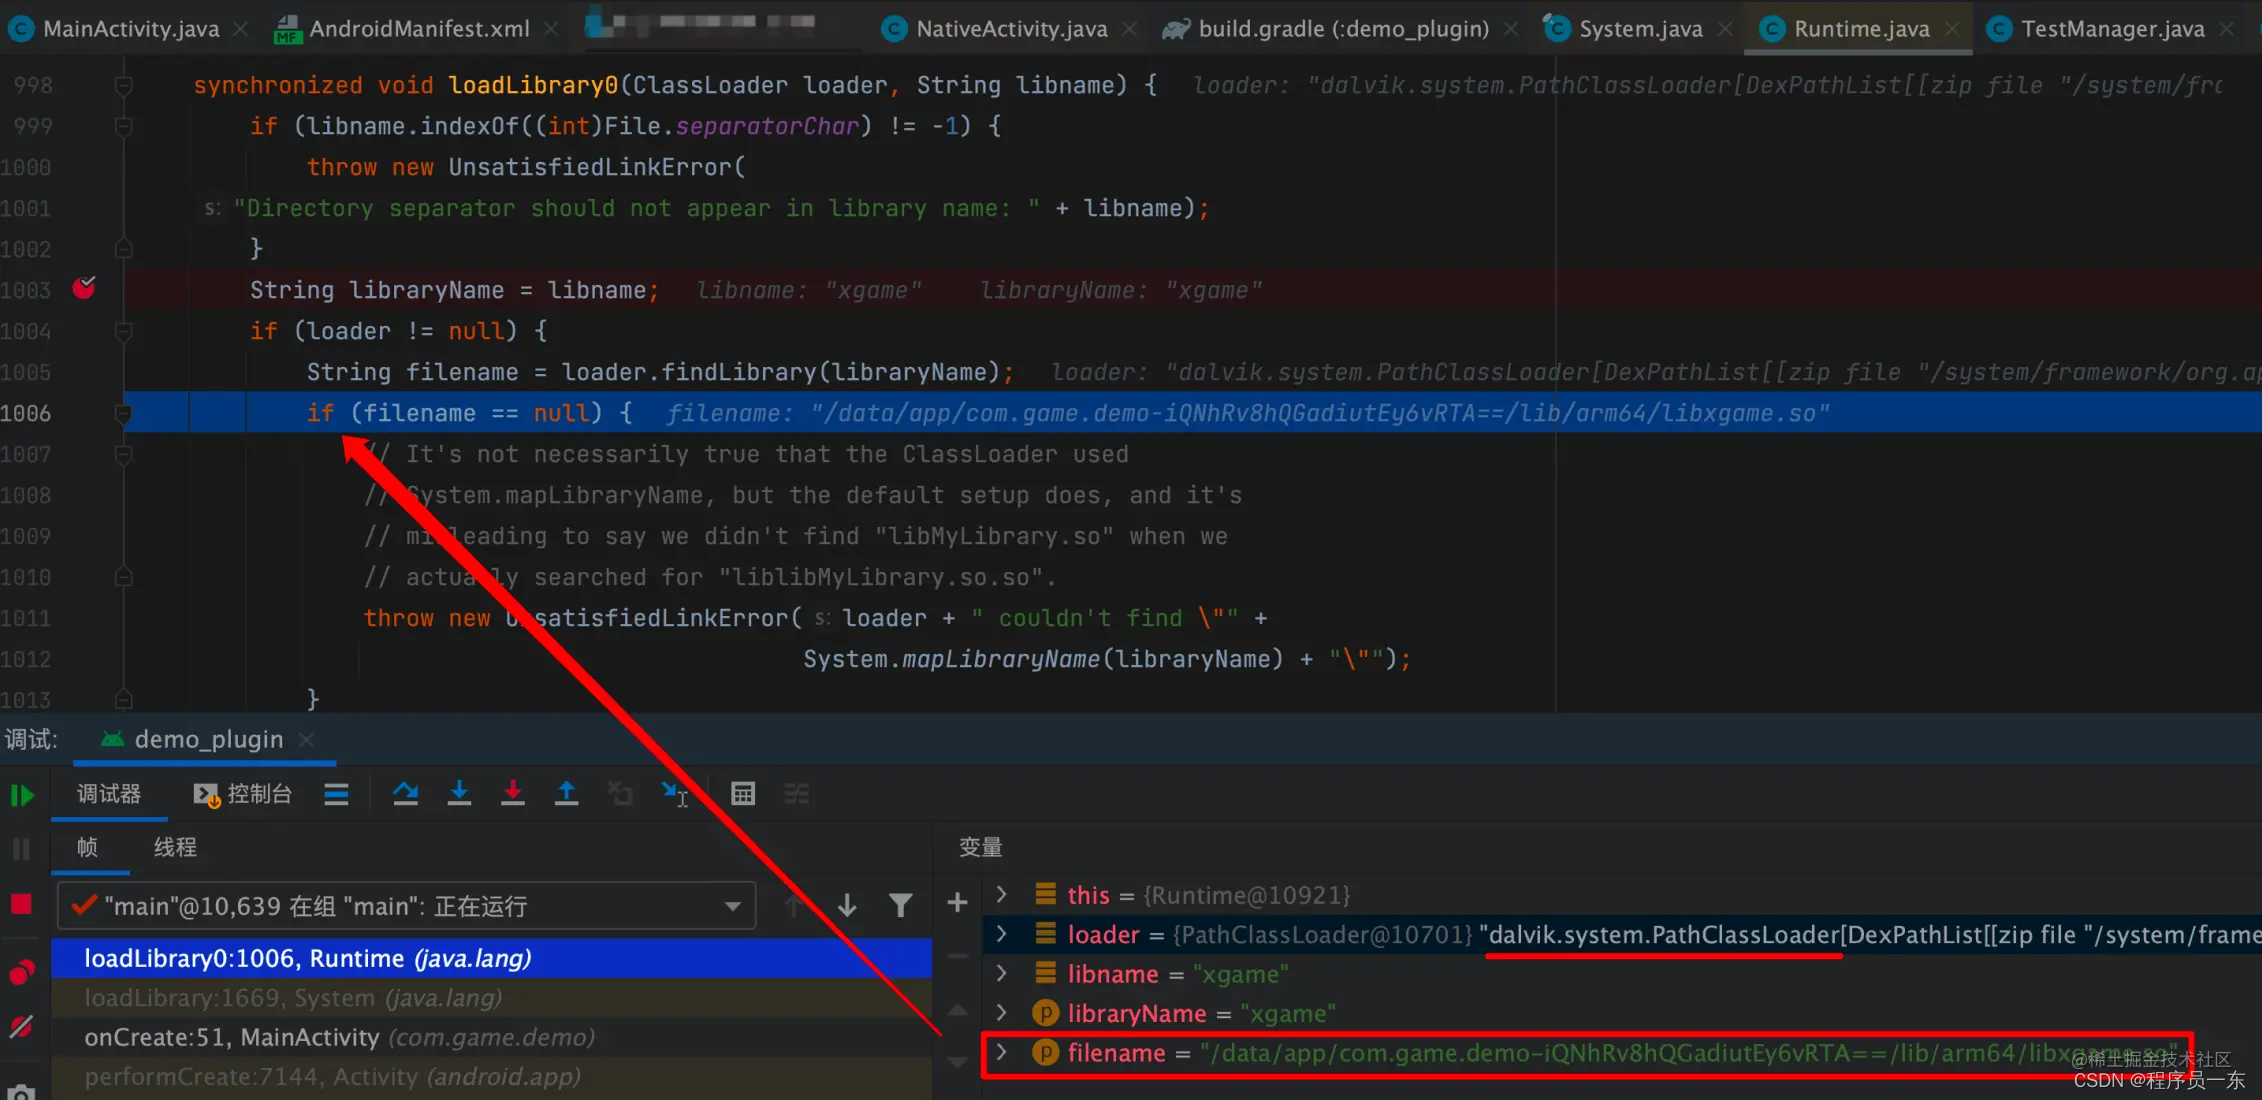The width and height of the screenshot is (2262, 1100).
Task: Click the blue Step Into icon
Action: (x=459, y=794)
